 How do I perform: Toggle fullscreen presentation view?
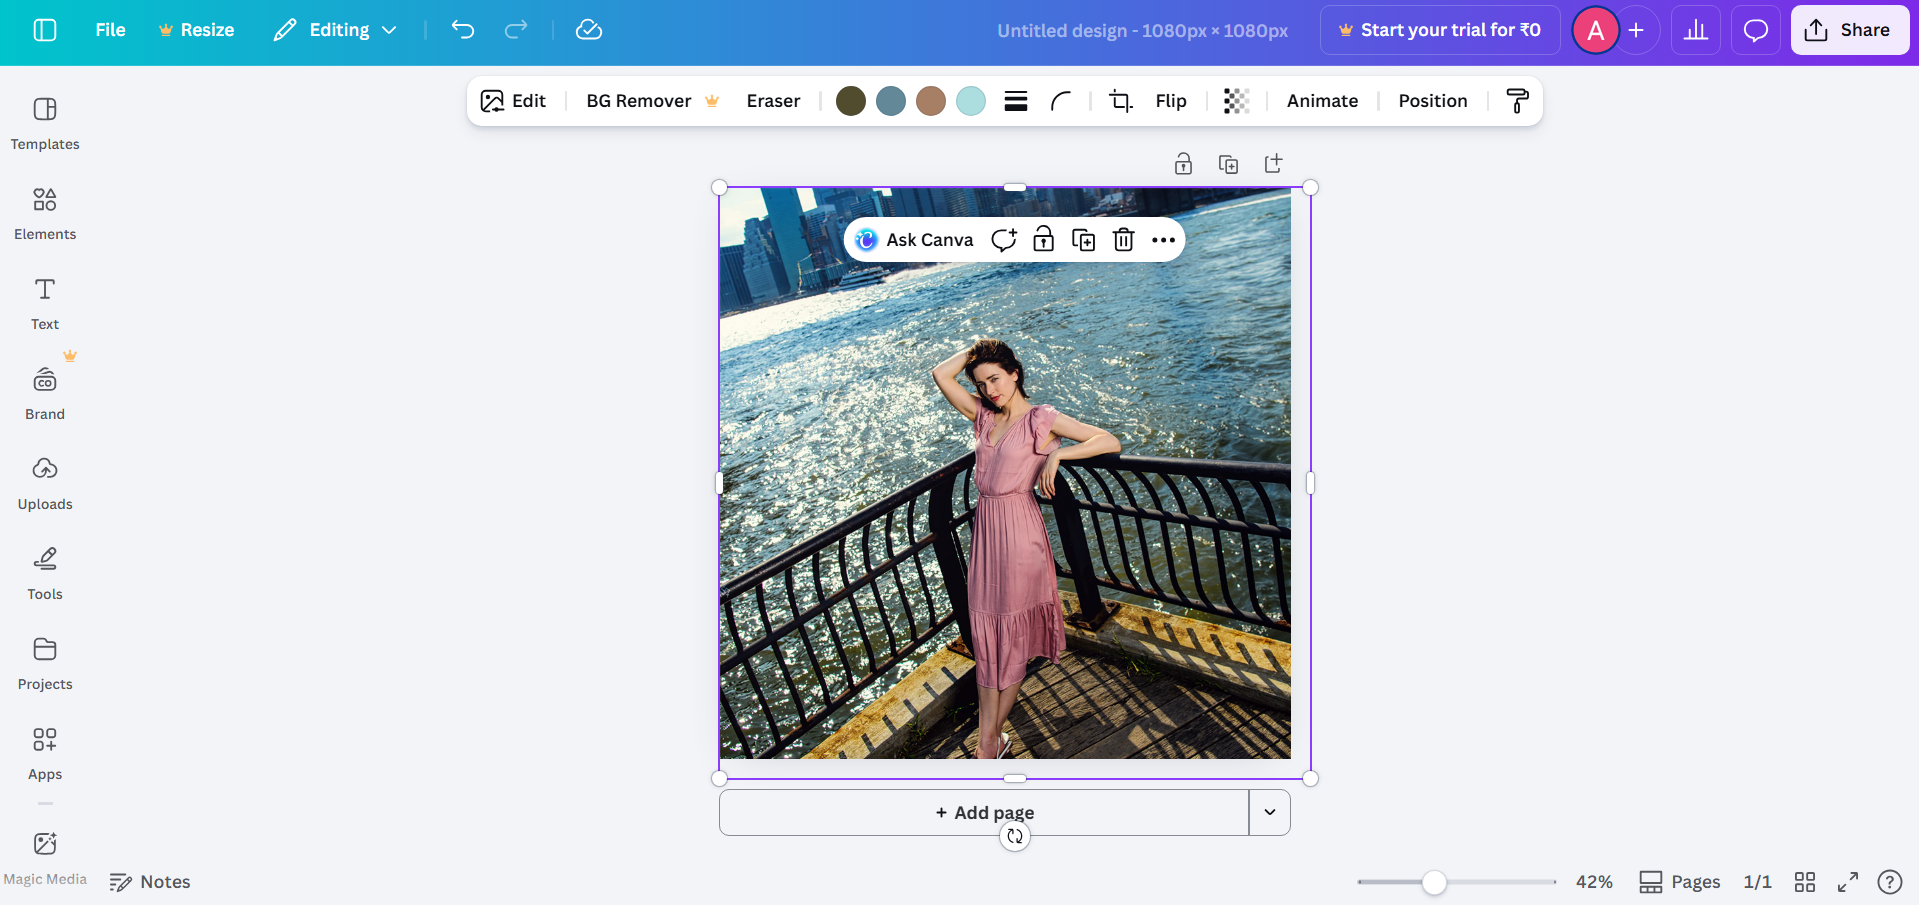(x=1846, y=881)
